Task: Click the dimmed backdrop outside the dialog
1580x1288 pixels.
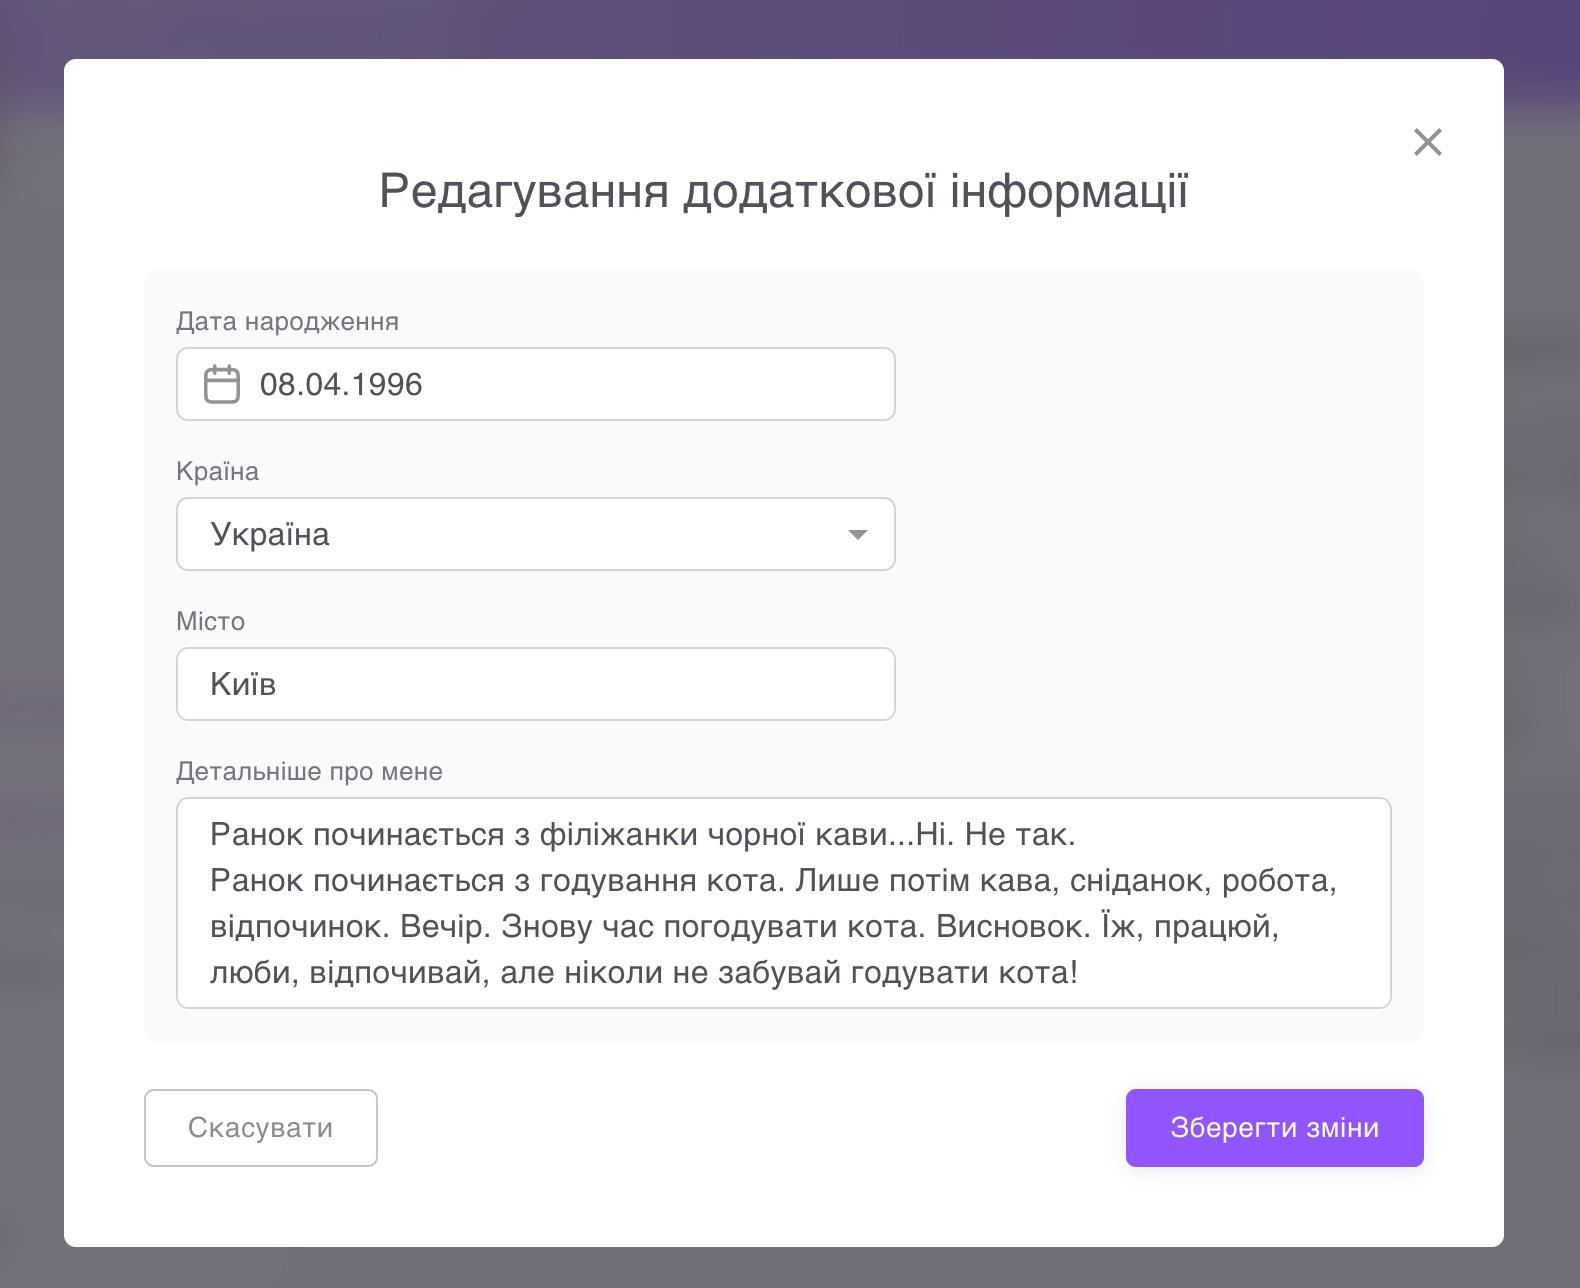Action: tap(30, 640)
